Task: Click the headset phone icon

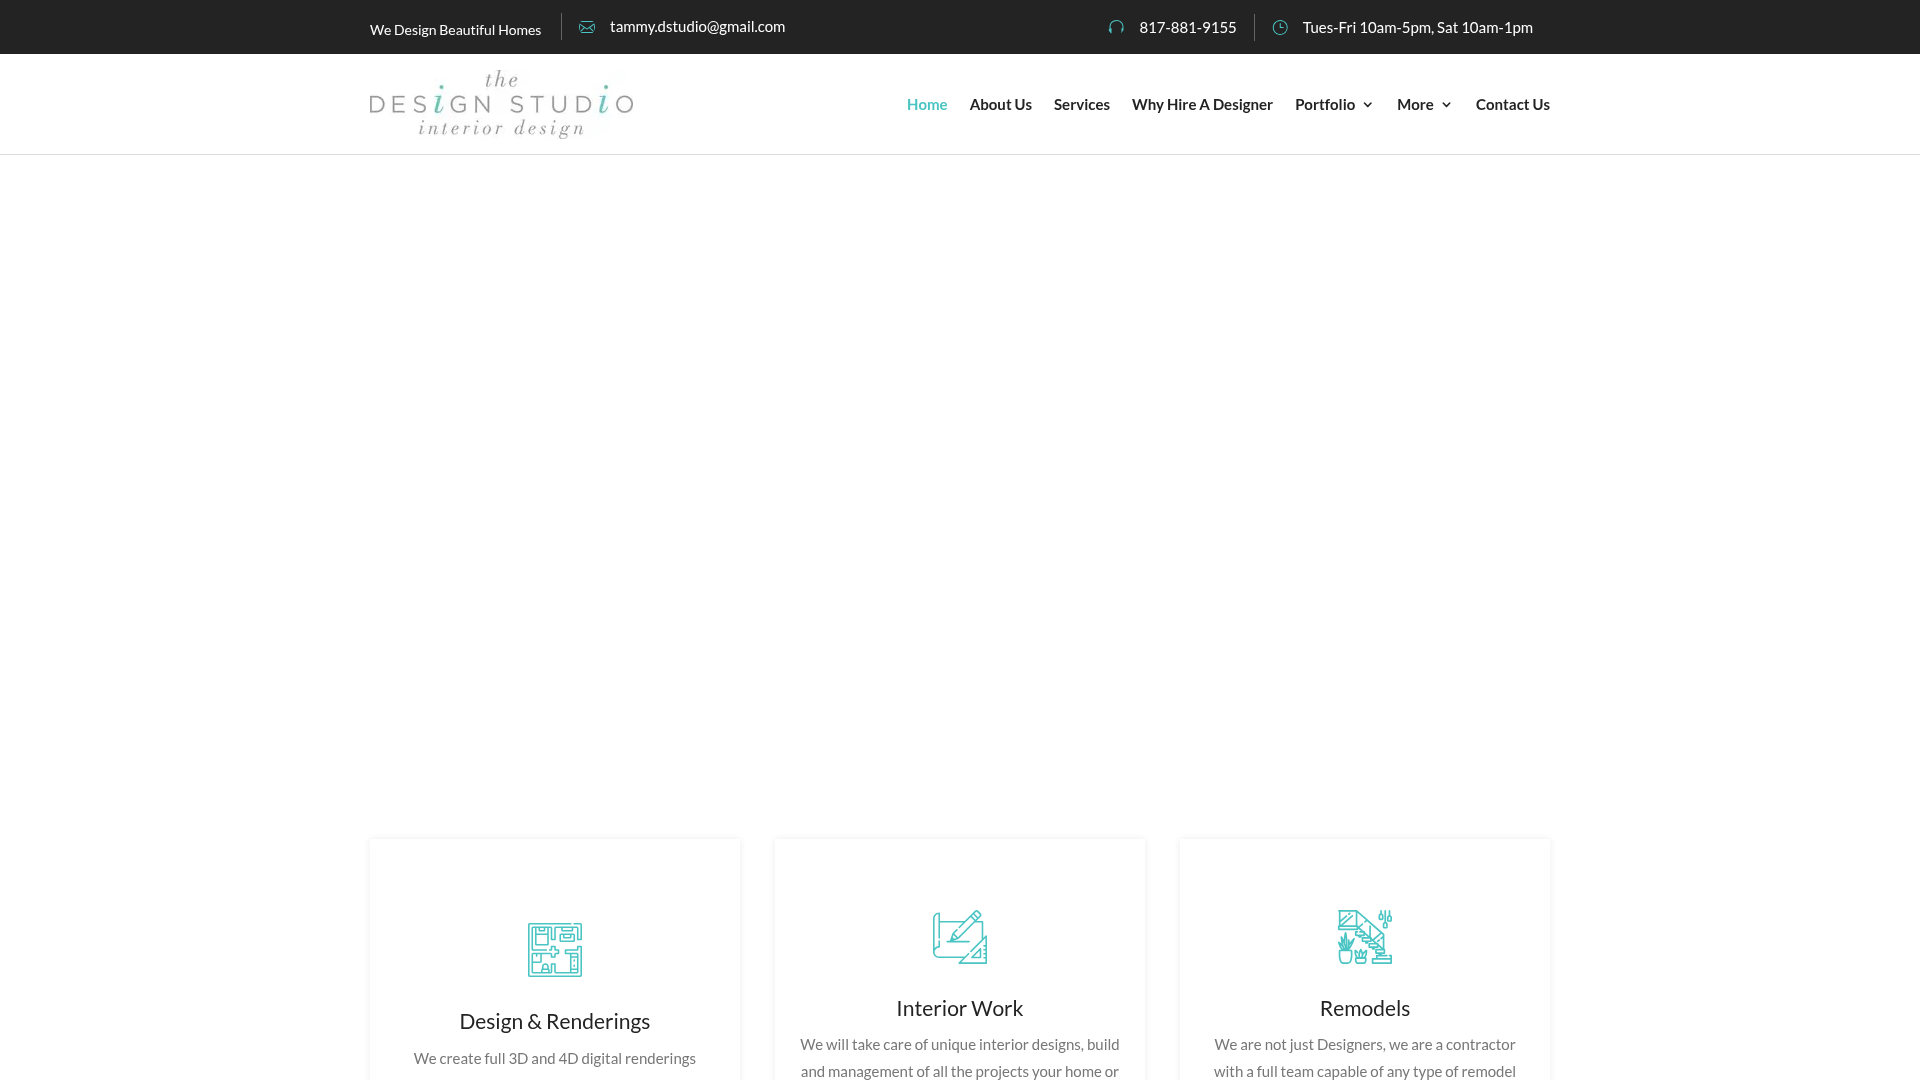Action: click(1116, 27)
